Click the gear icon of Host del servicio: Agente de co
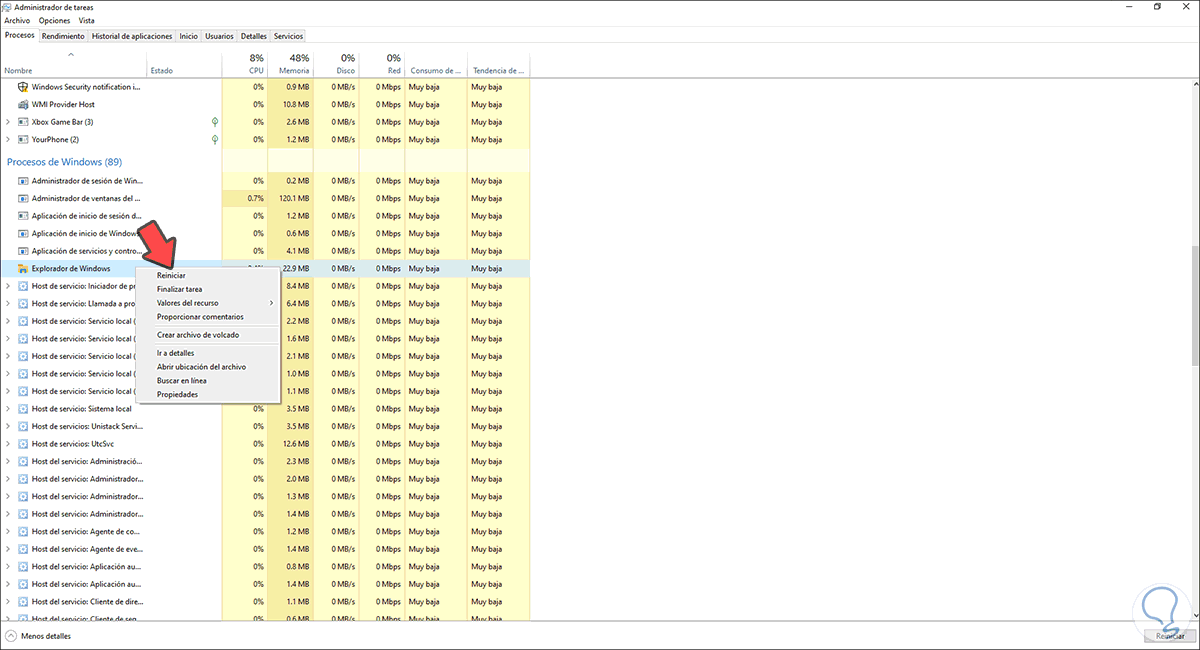The image size is (1200, 650). tap(23, 531)
